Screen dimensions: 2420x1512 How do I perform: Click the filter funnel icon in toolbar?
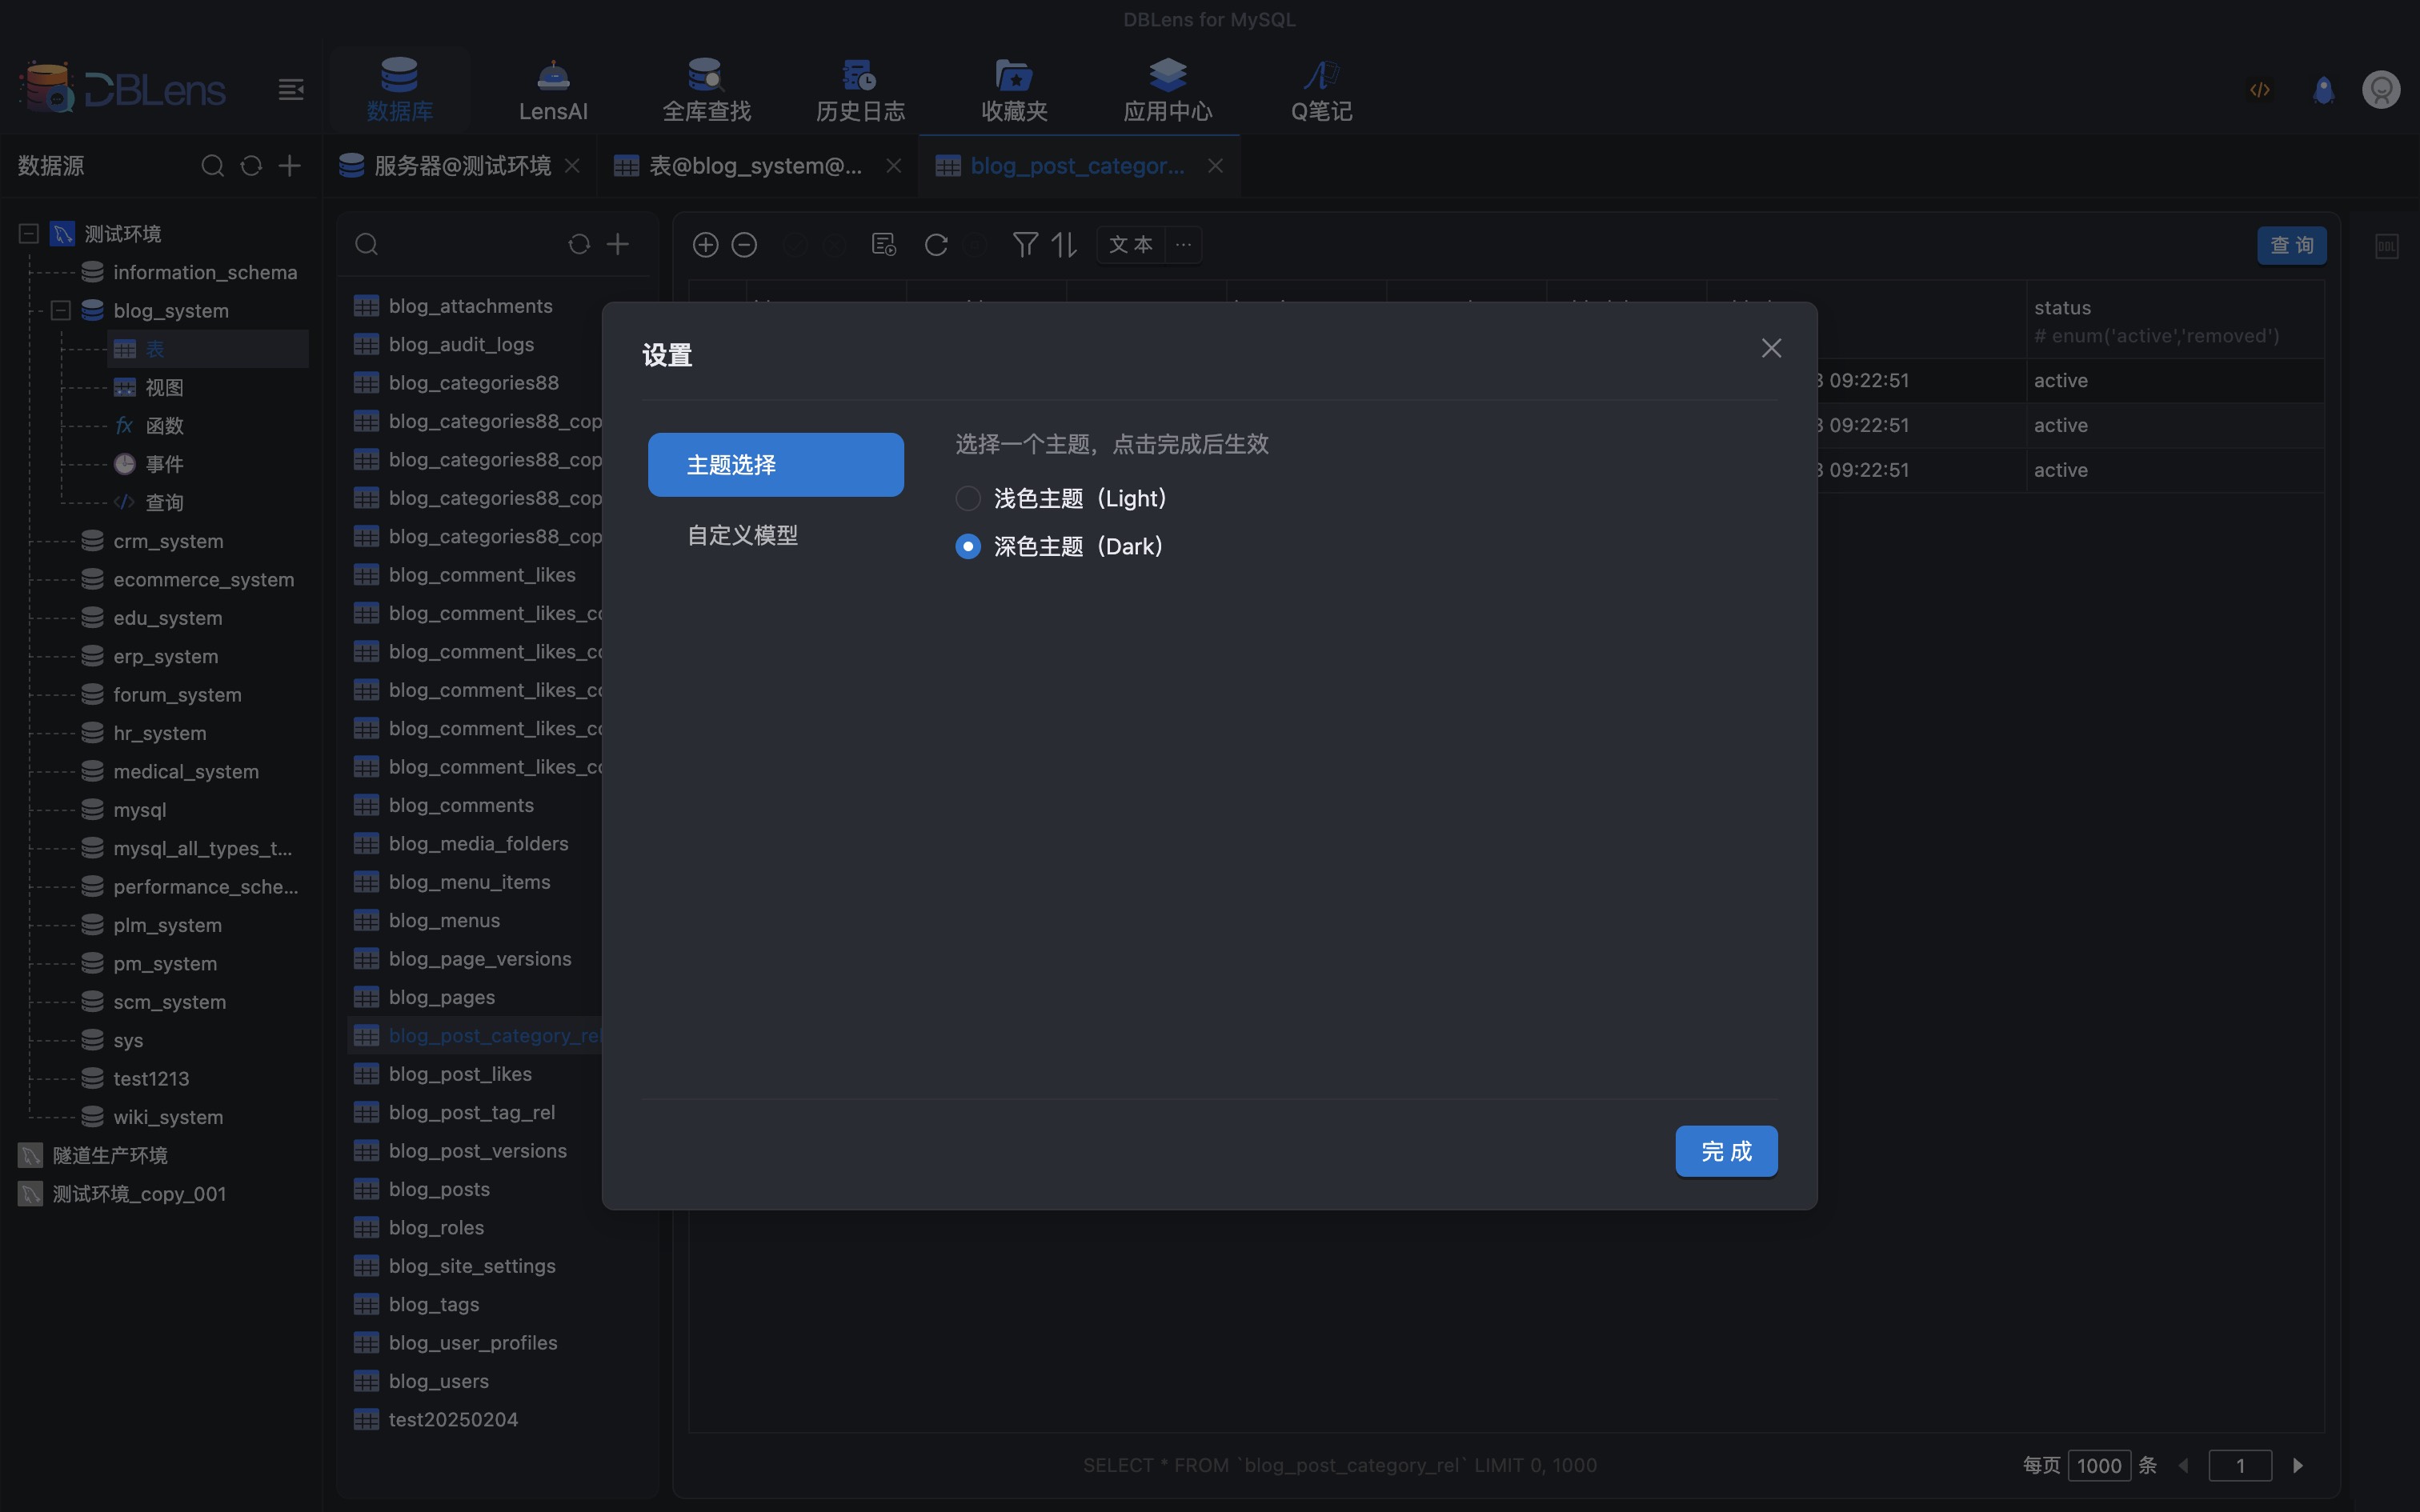(x=1024, y=245)
